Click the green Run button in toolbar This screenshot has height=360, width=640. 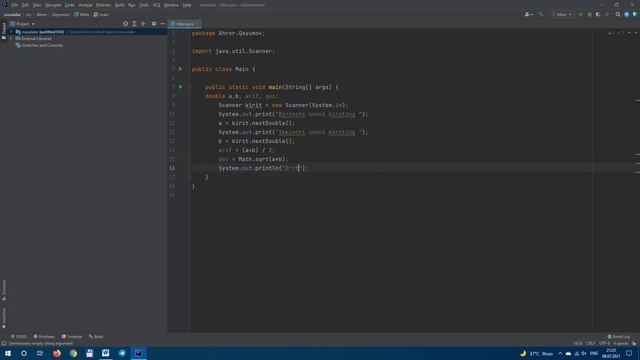[581, 14]
